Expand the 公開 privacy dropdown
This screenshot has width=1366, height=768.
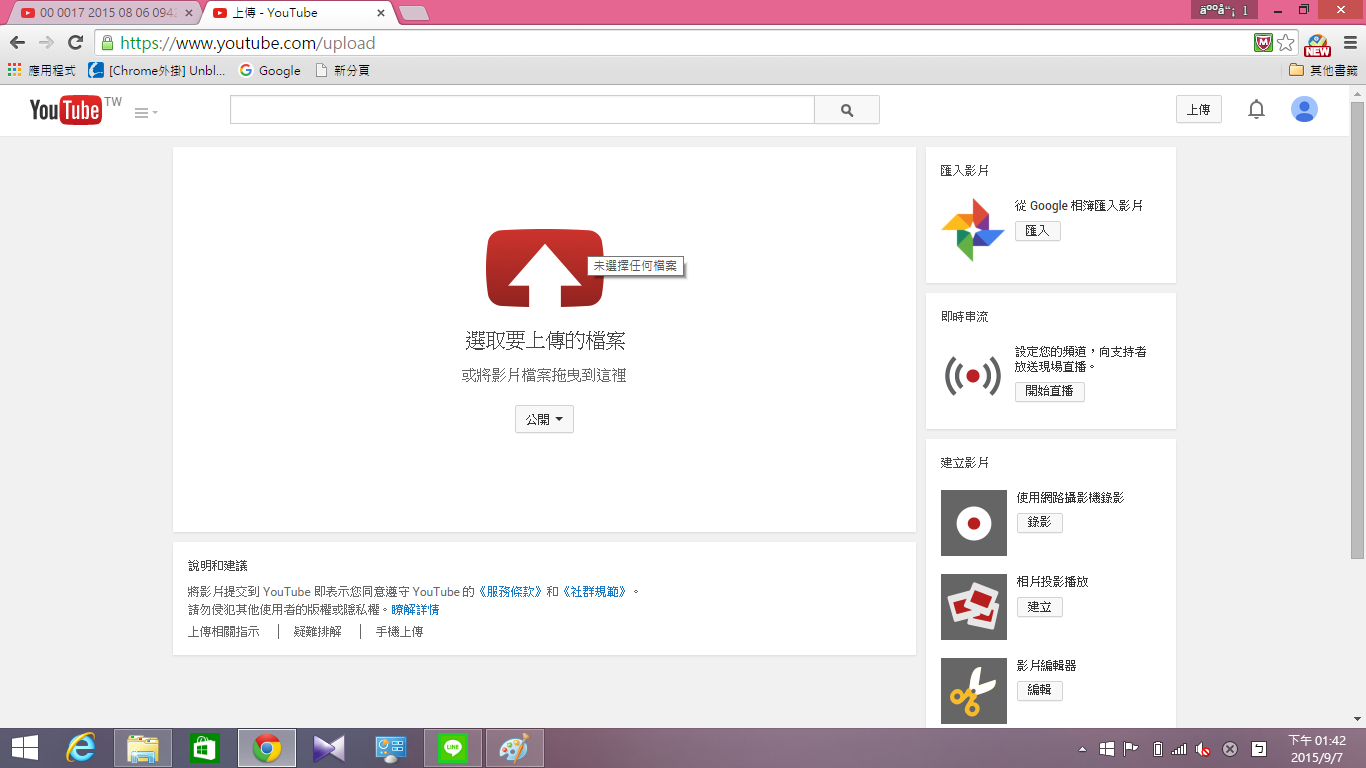[x=544, y=420]
